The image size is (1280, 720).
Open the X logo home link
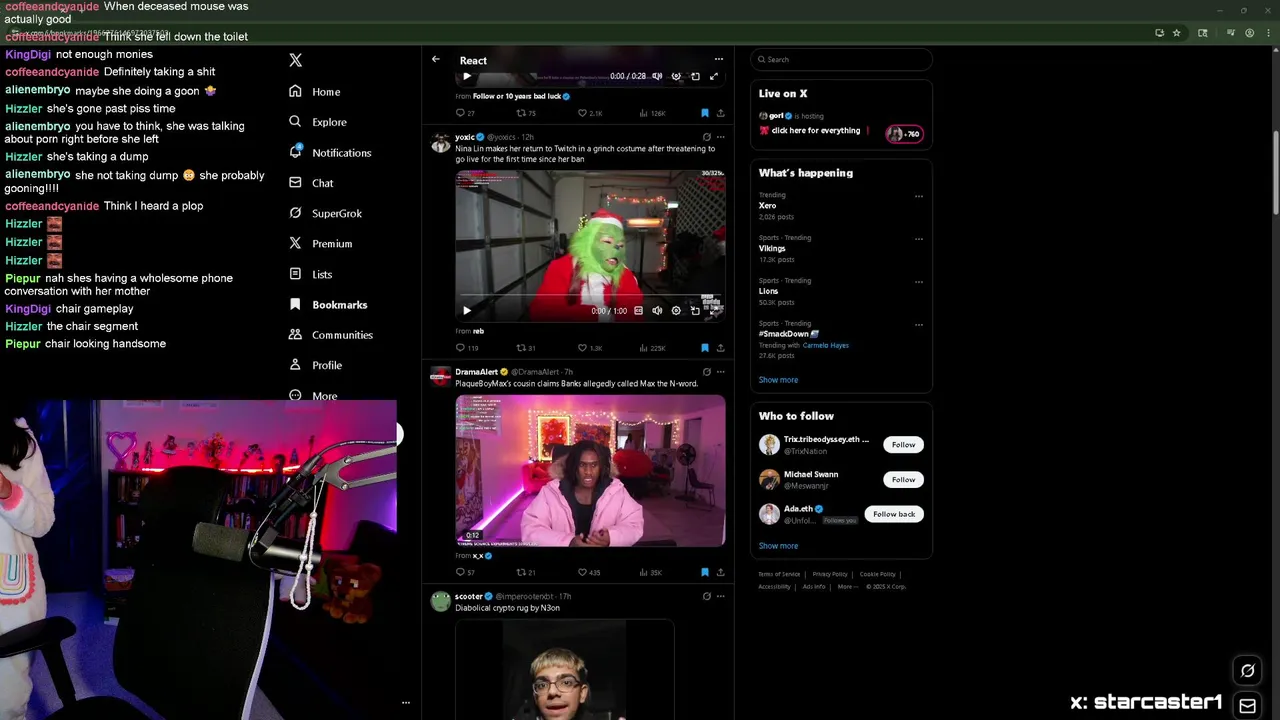click(295, 60)
